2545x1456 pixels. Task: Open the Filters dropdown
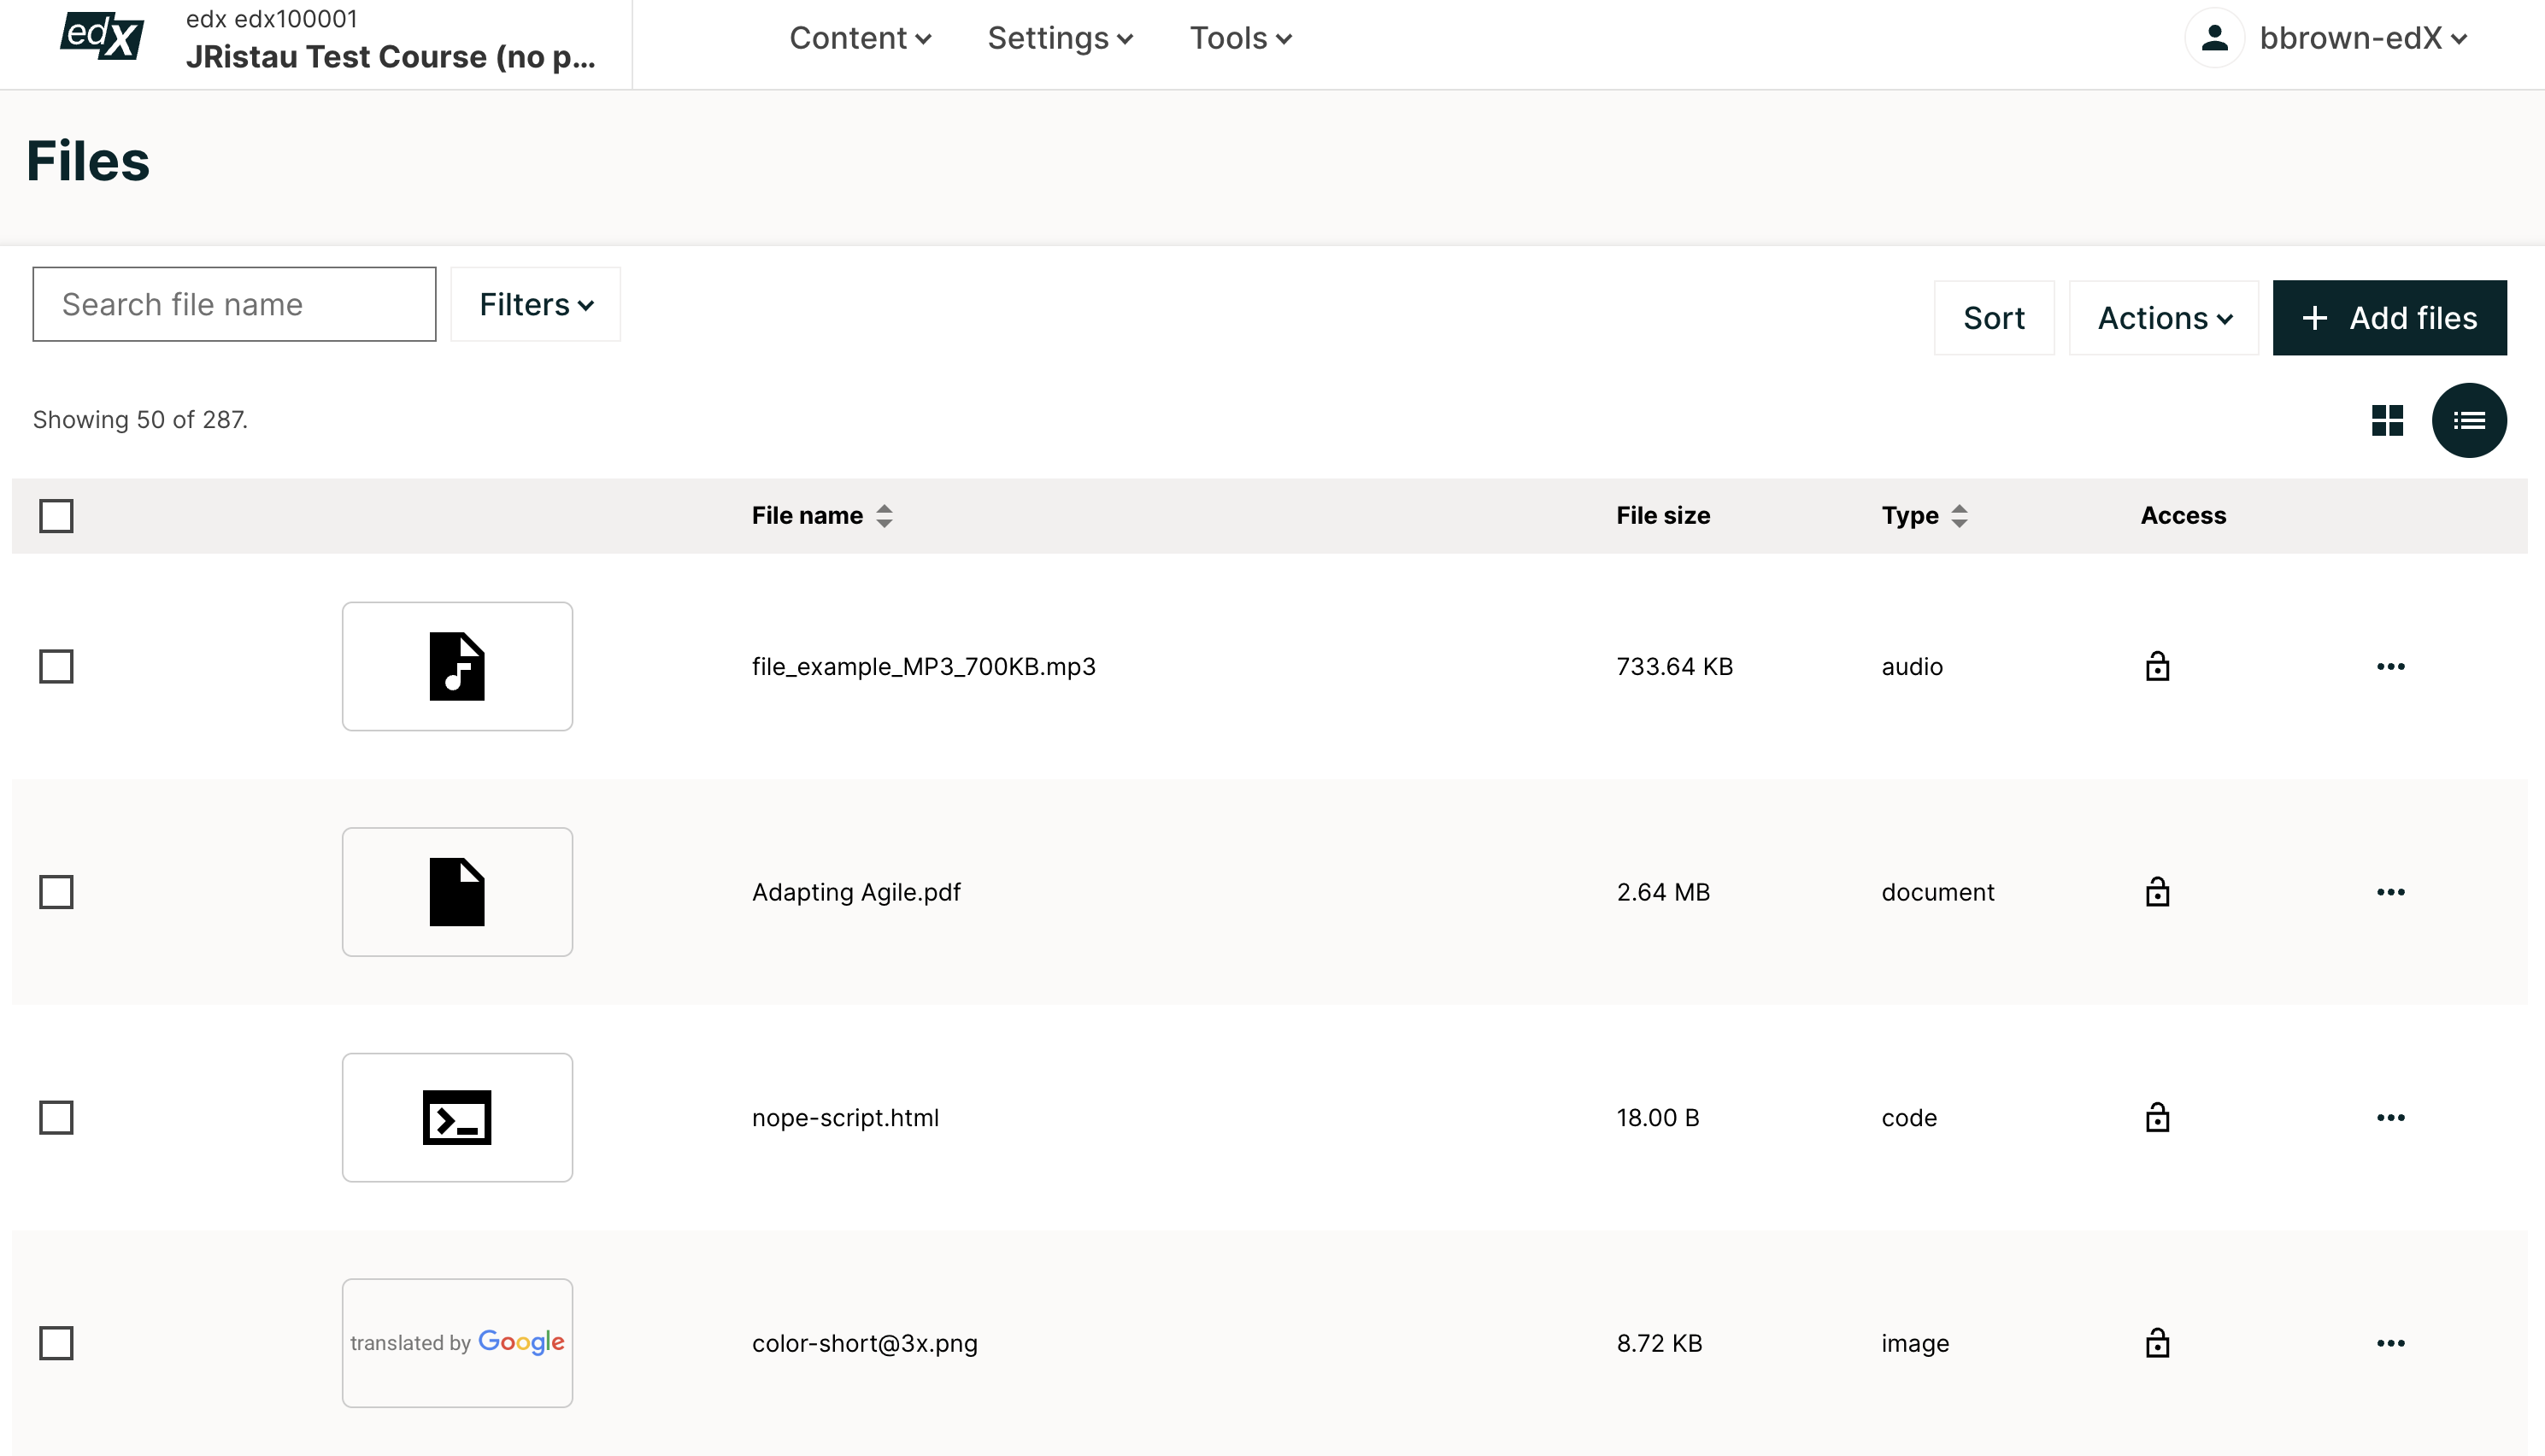tap(535, 304)
